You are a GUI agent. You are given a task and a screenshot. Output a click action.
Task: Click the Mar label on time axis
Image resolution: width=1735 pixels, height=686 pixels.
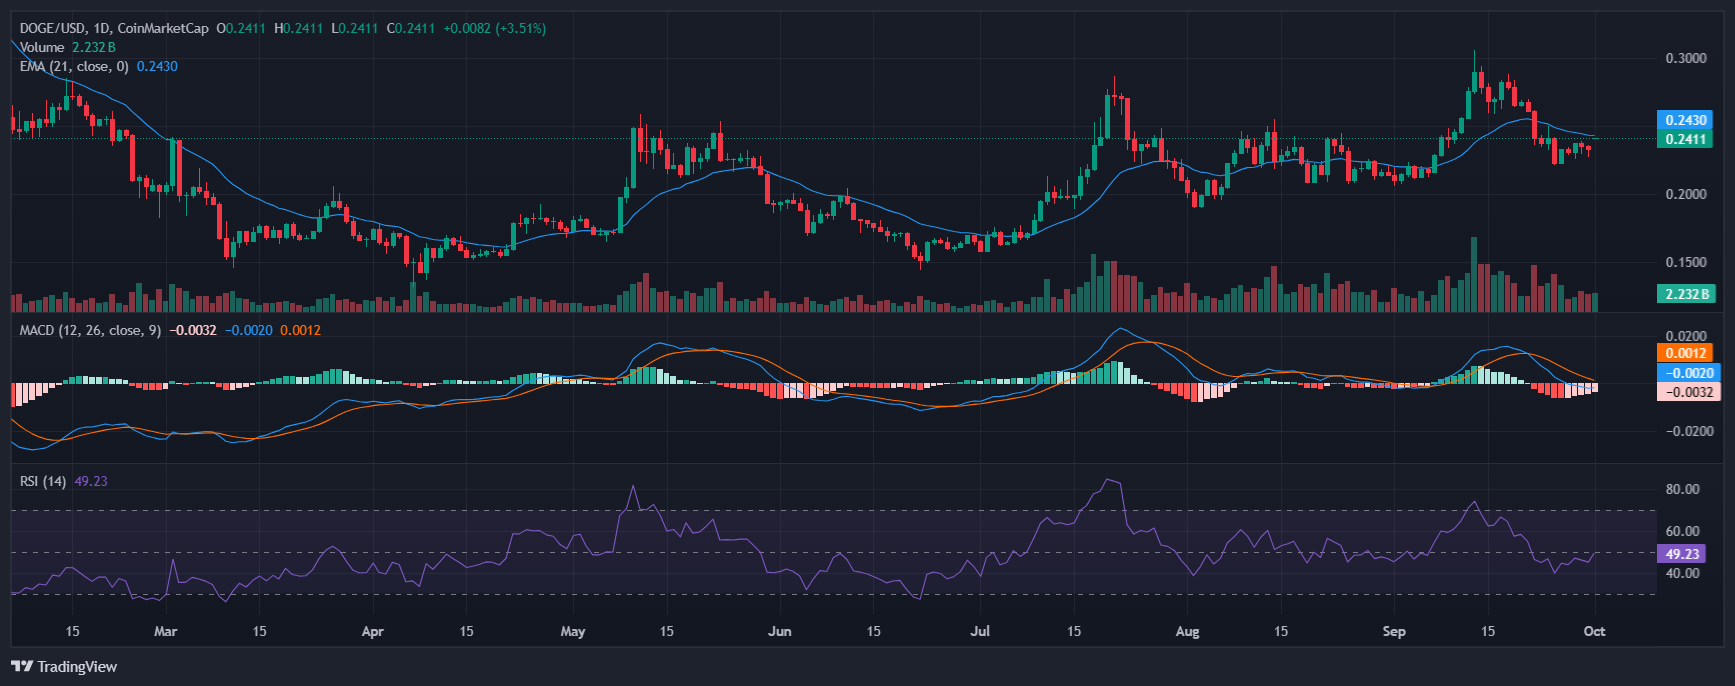166,631
